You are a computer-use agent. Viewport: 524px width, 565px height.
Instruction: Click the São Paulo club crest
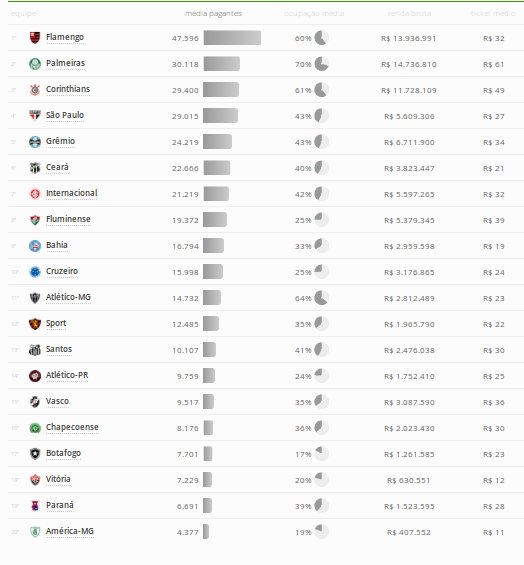pyautogui.click(x=35, y=116)
